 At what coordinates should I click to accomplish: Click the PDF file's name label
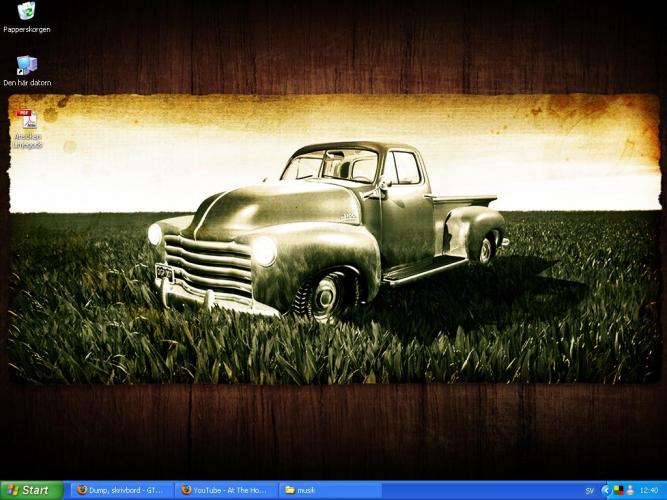pyautogui.click(x=27, y=141)
